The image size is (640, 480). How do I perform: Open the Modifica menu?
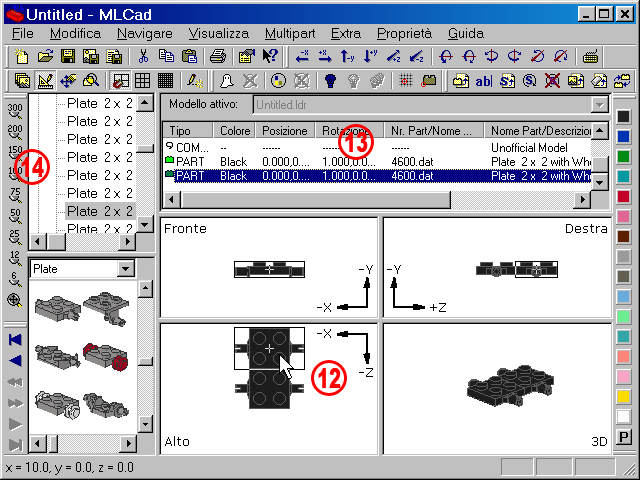75,33
